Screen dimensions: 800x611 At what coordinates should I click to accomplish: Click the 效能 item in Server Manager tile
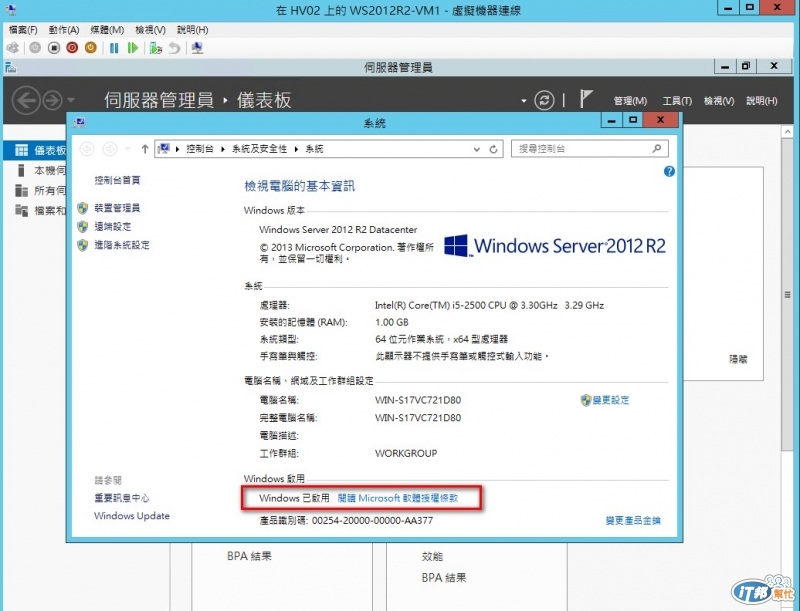(x=432, y=556)
